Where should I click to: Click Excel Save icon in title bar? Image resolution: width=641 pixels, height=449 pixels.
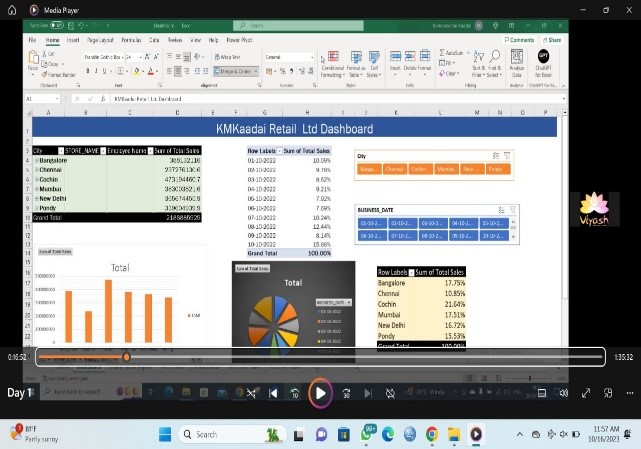[x=71, y=25]
